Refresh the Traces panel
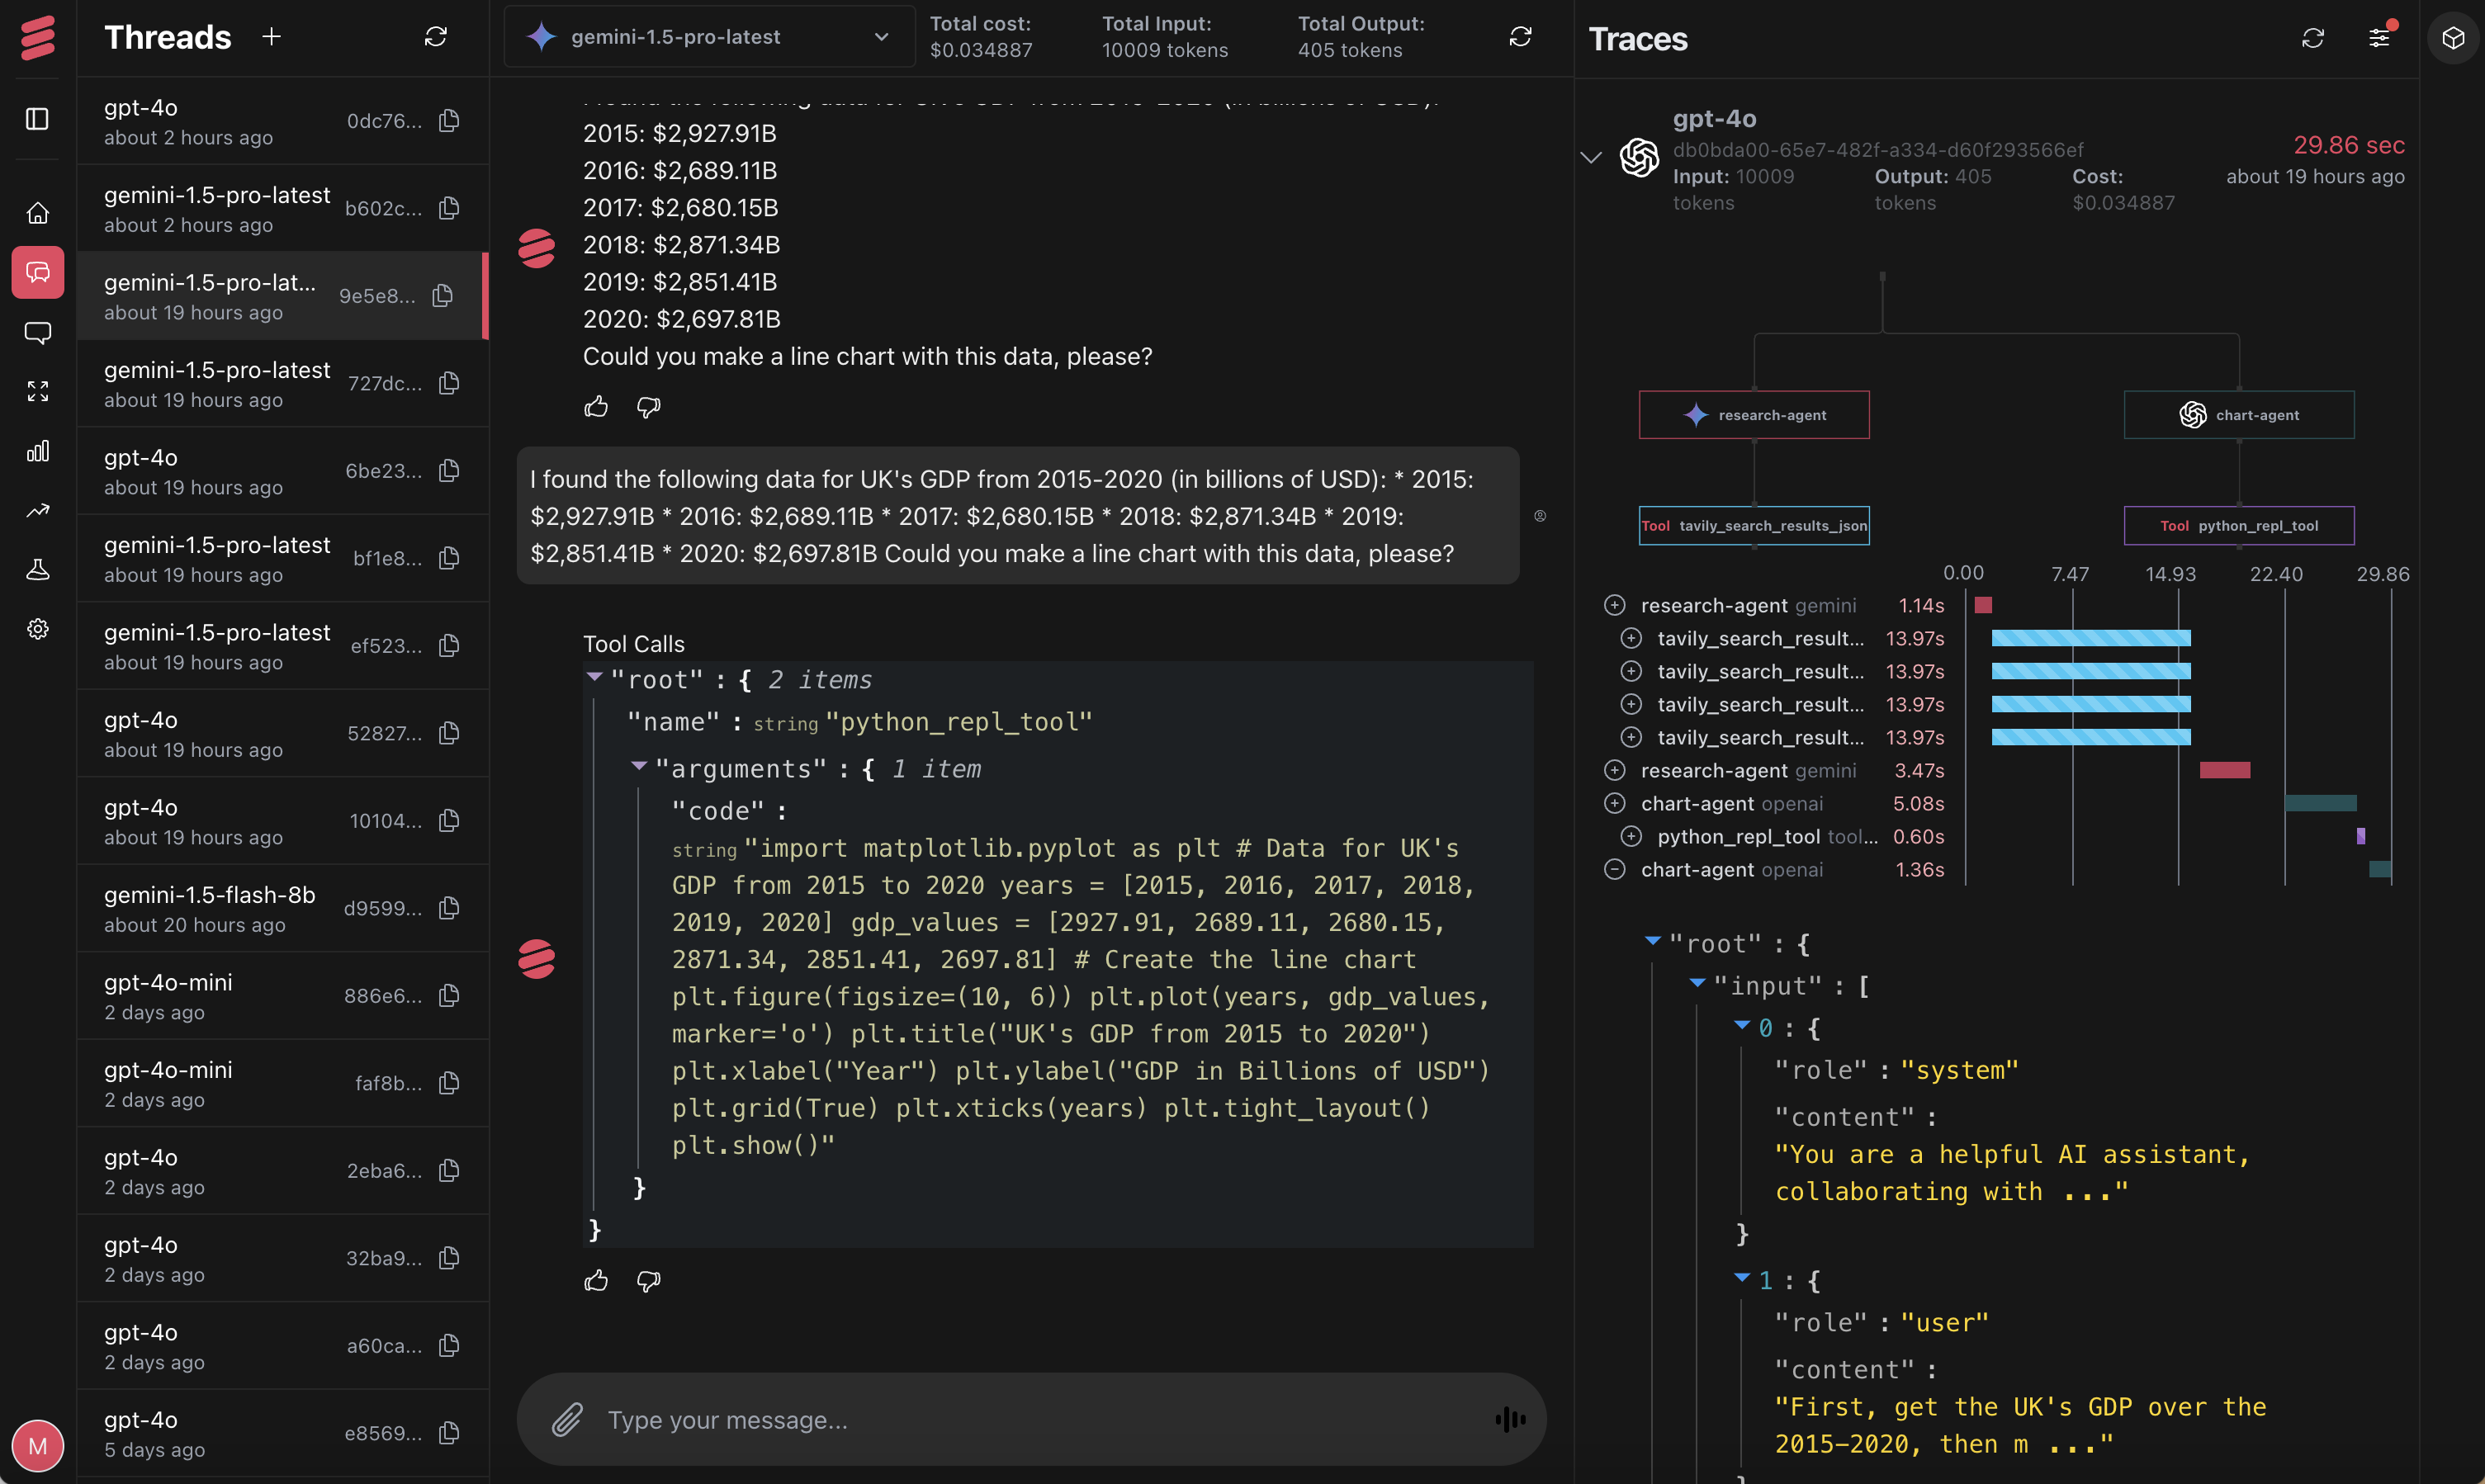 point(2313,38)
